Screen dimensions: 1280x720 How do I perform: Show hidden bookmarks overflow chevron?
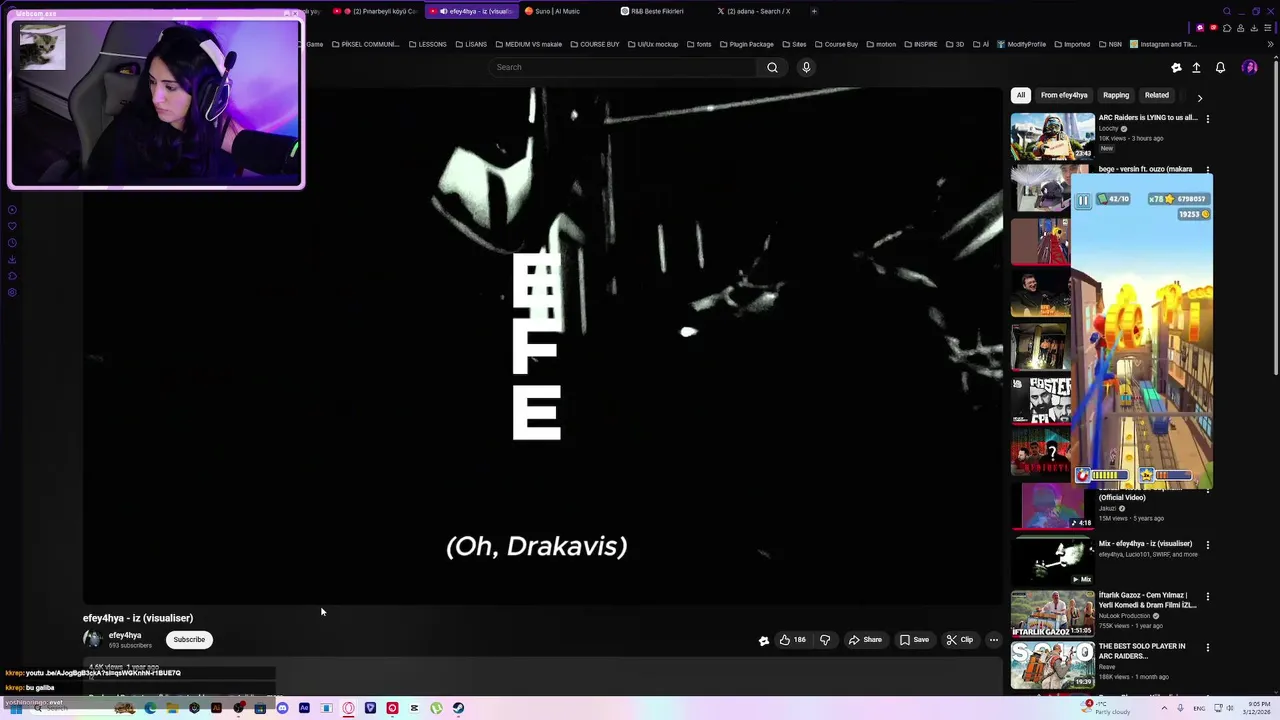tap(1270, 44)
